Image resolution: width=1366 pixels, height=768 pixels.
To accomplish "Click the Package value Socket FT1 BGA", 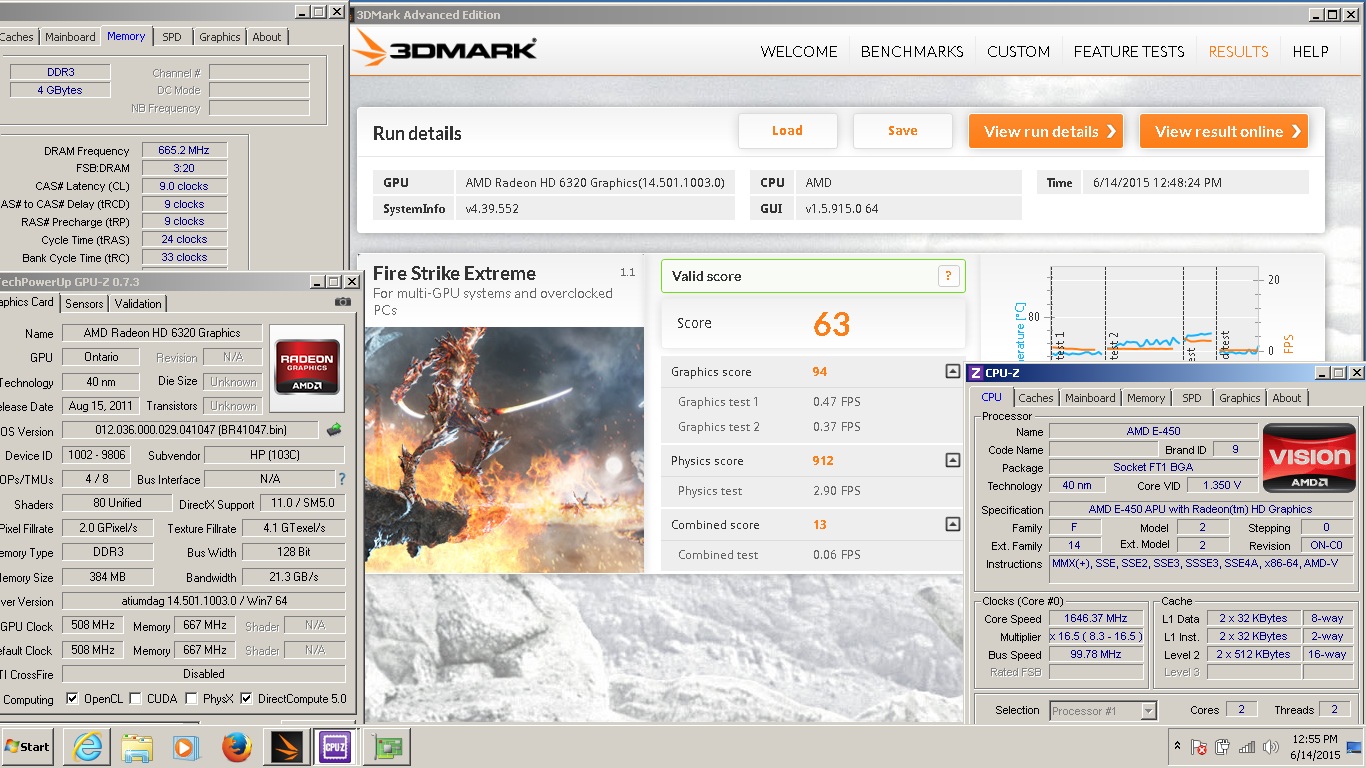I will pos(1153,468).
